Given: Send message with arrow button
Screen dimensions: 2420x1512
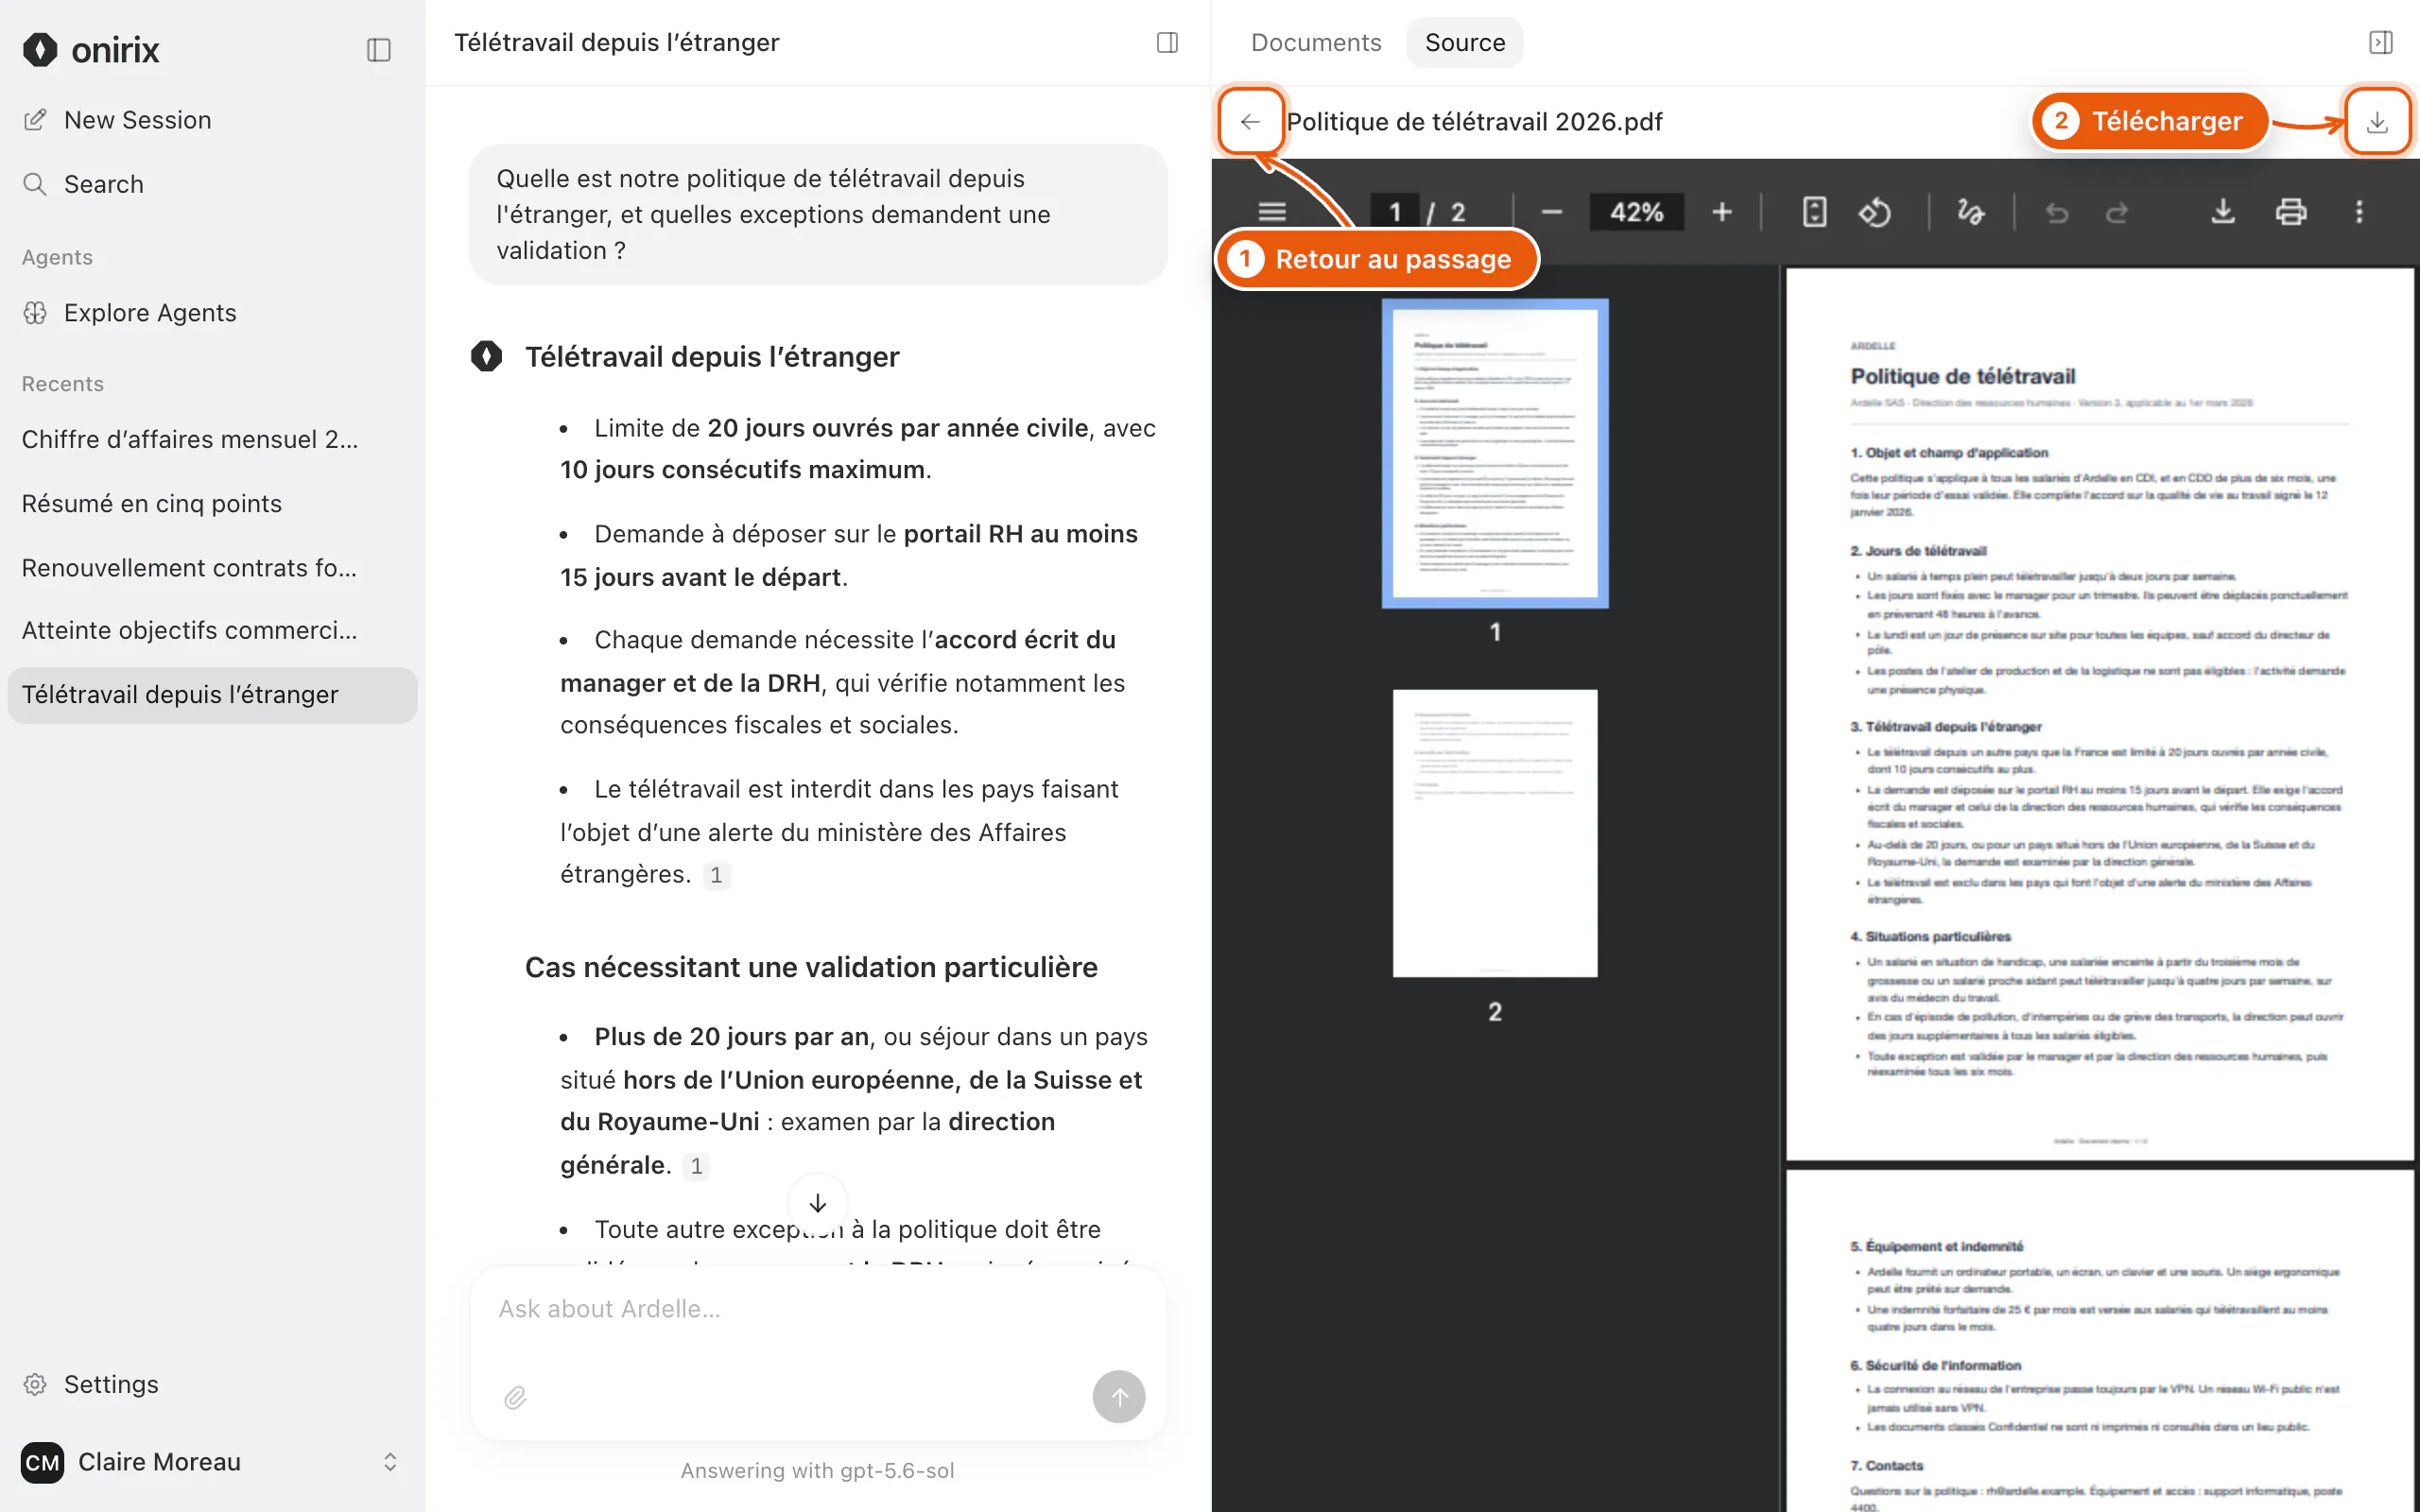Looking at the screenshot, I should [x=1119, y=1397].
